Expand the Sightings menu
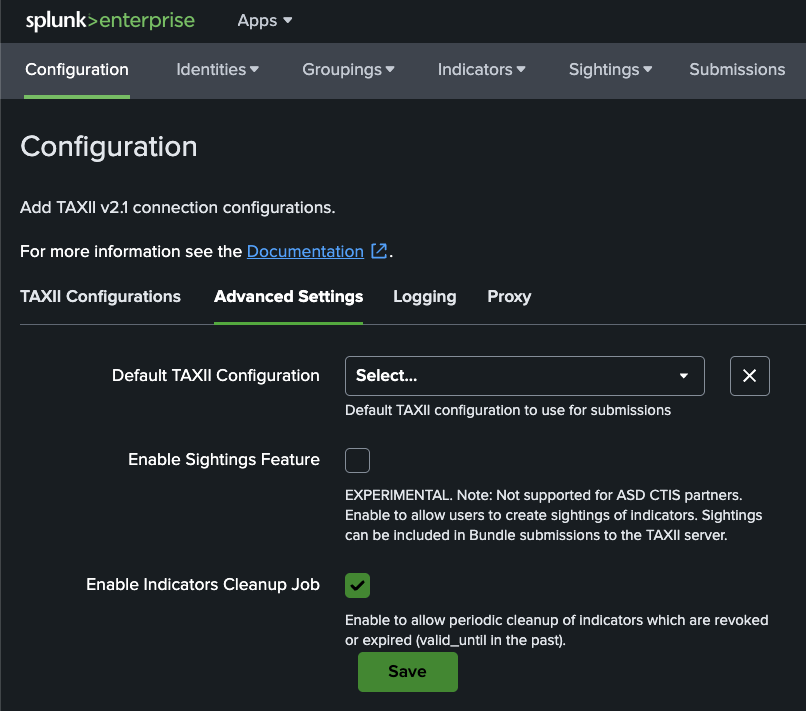The image size is (806, 711). tap(610, 69)
